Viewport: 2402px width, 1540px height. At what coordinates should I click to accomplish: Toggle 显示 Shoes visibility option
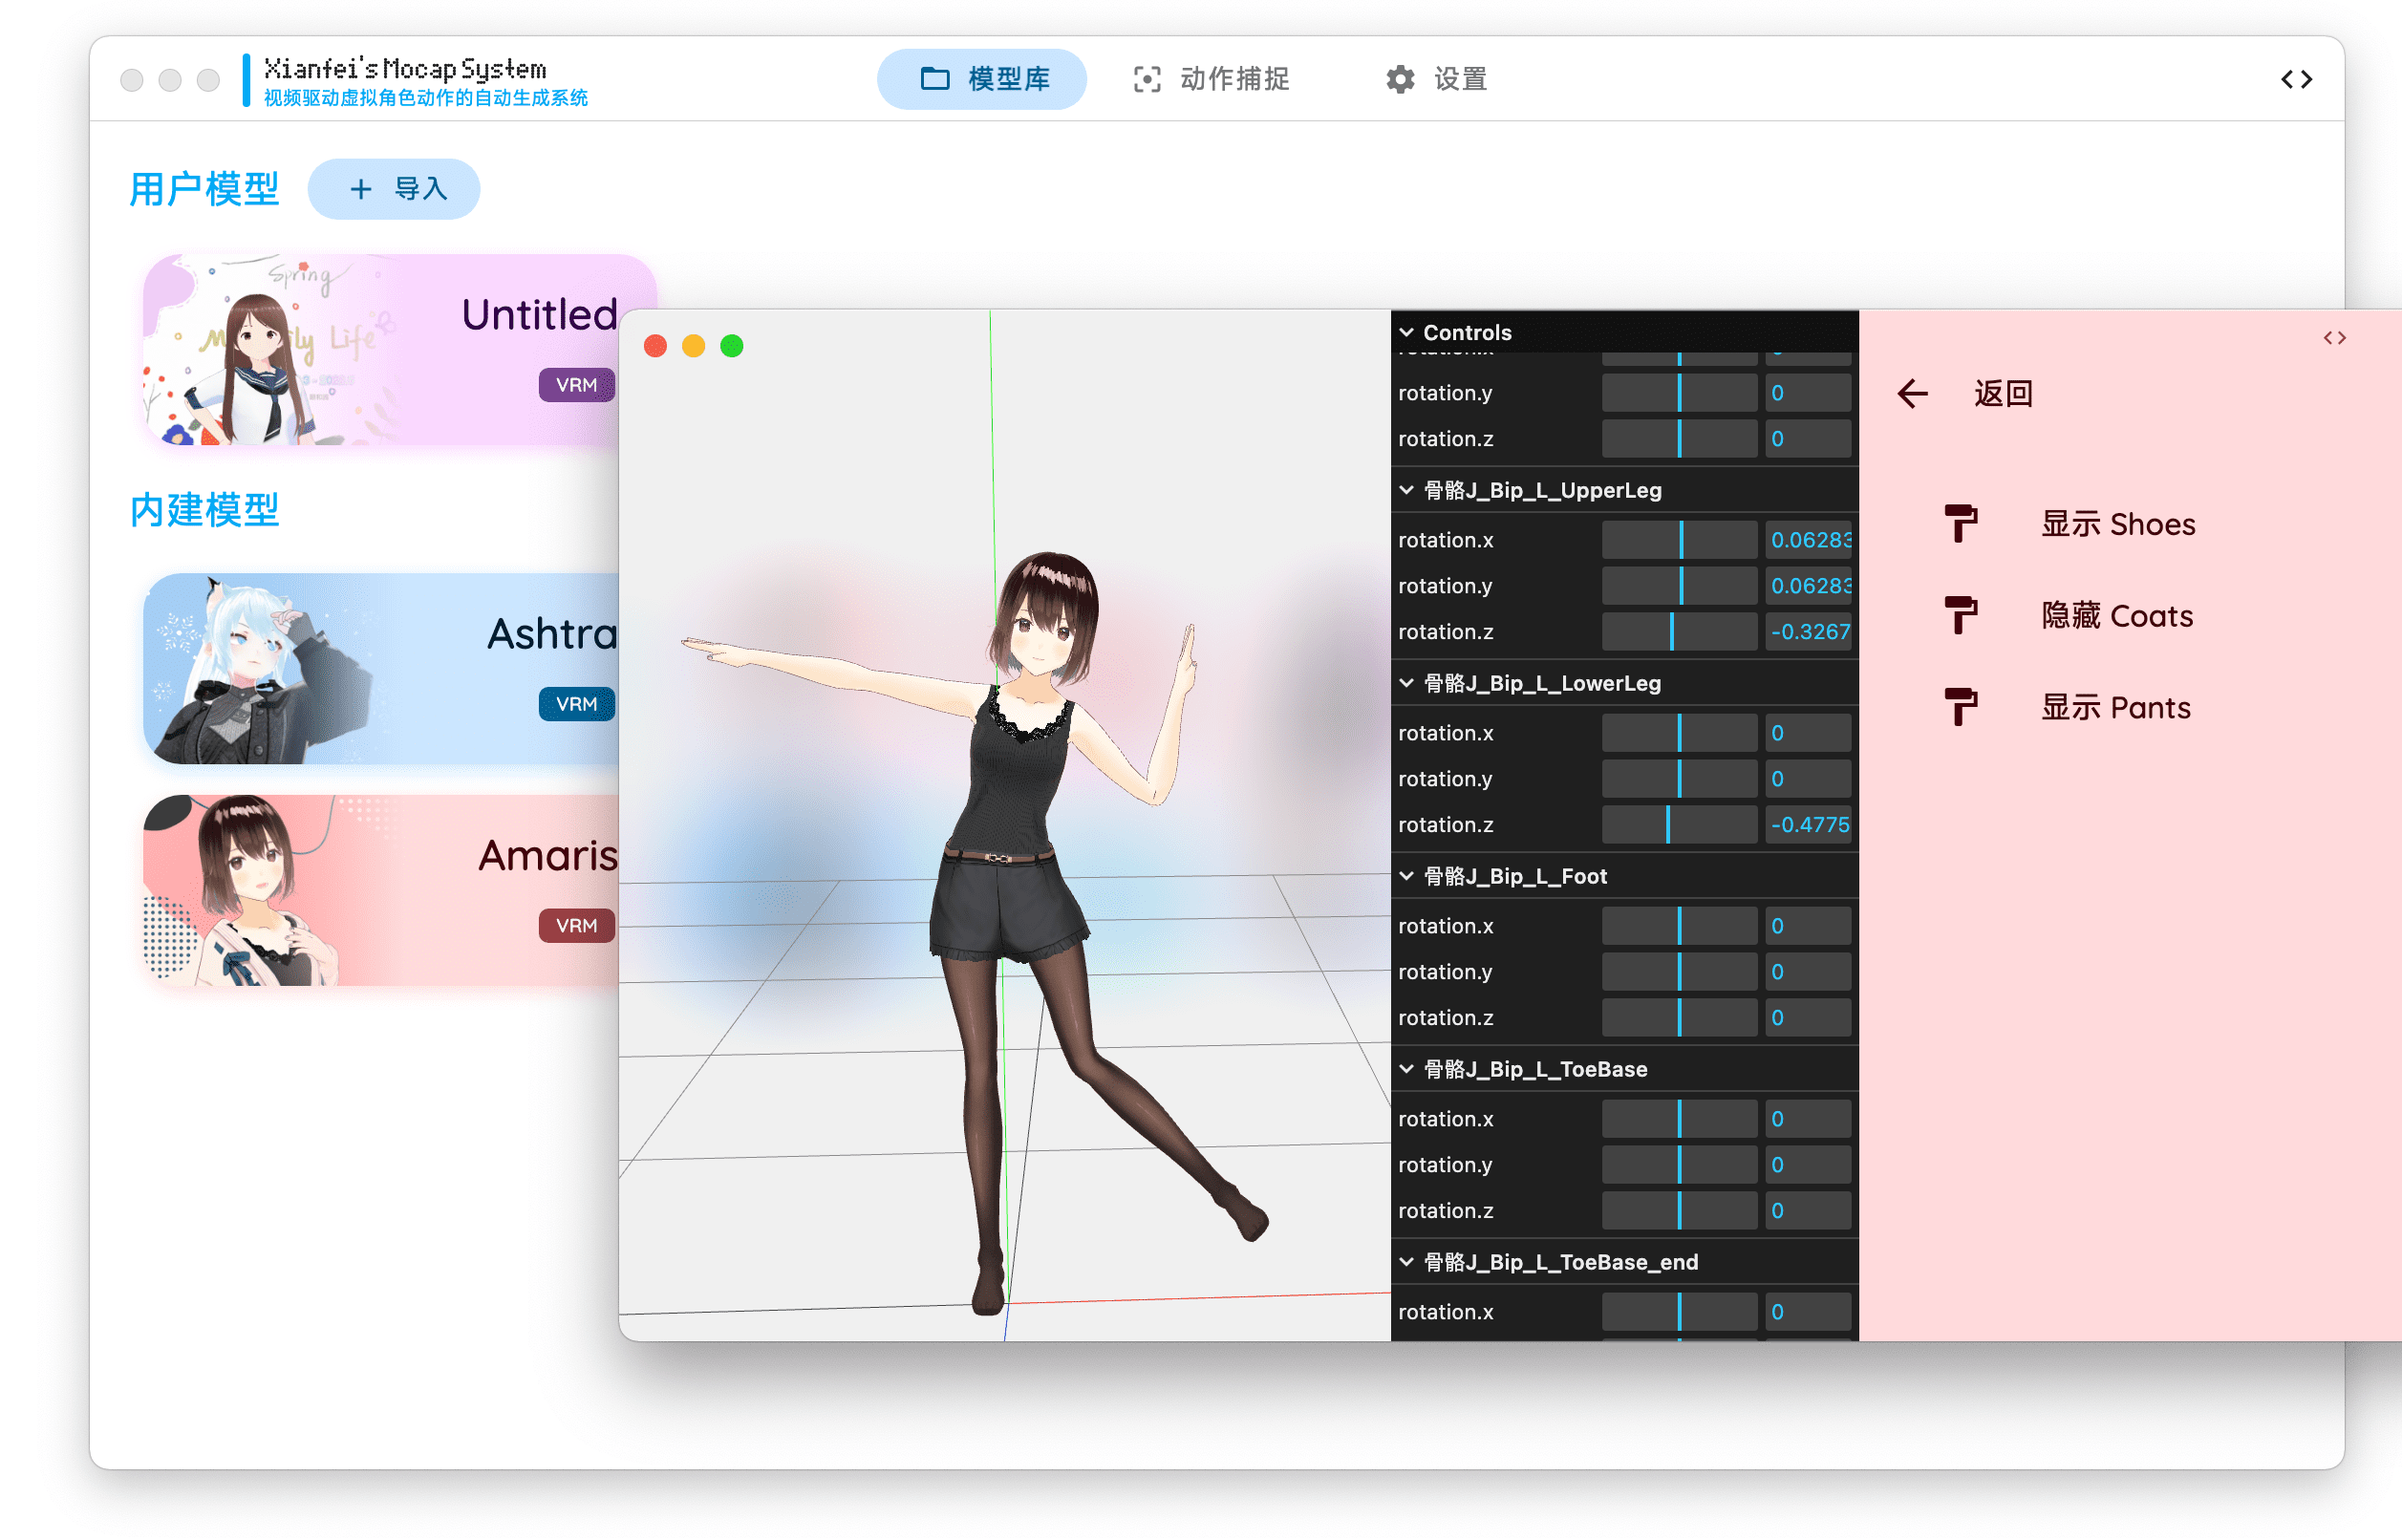2117,524
